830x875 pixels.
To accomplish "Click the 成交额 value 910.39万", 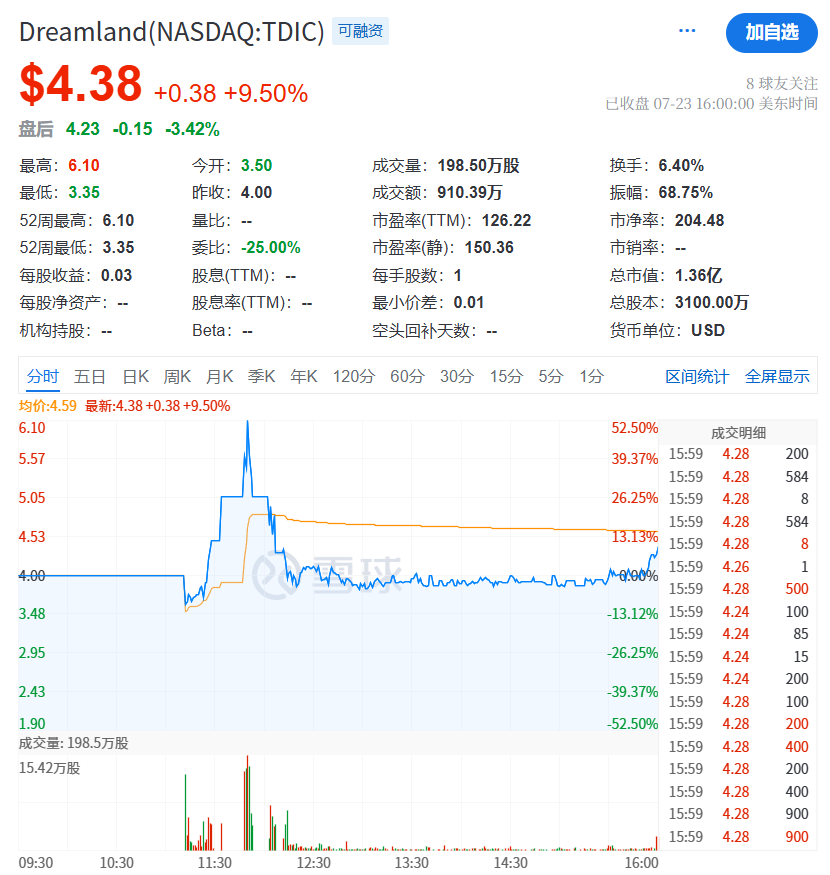I will pos(469,193).
